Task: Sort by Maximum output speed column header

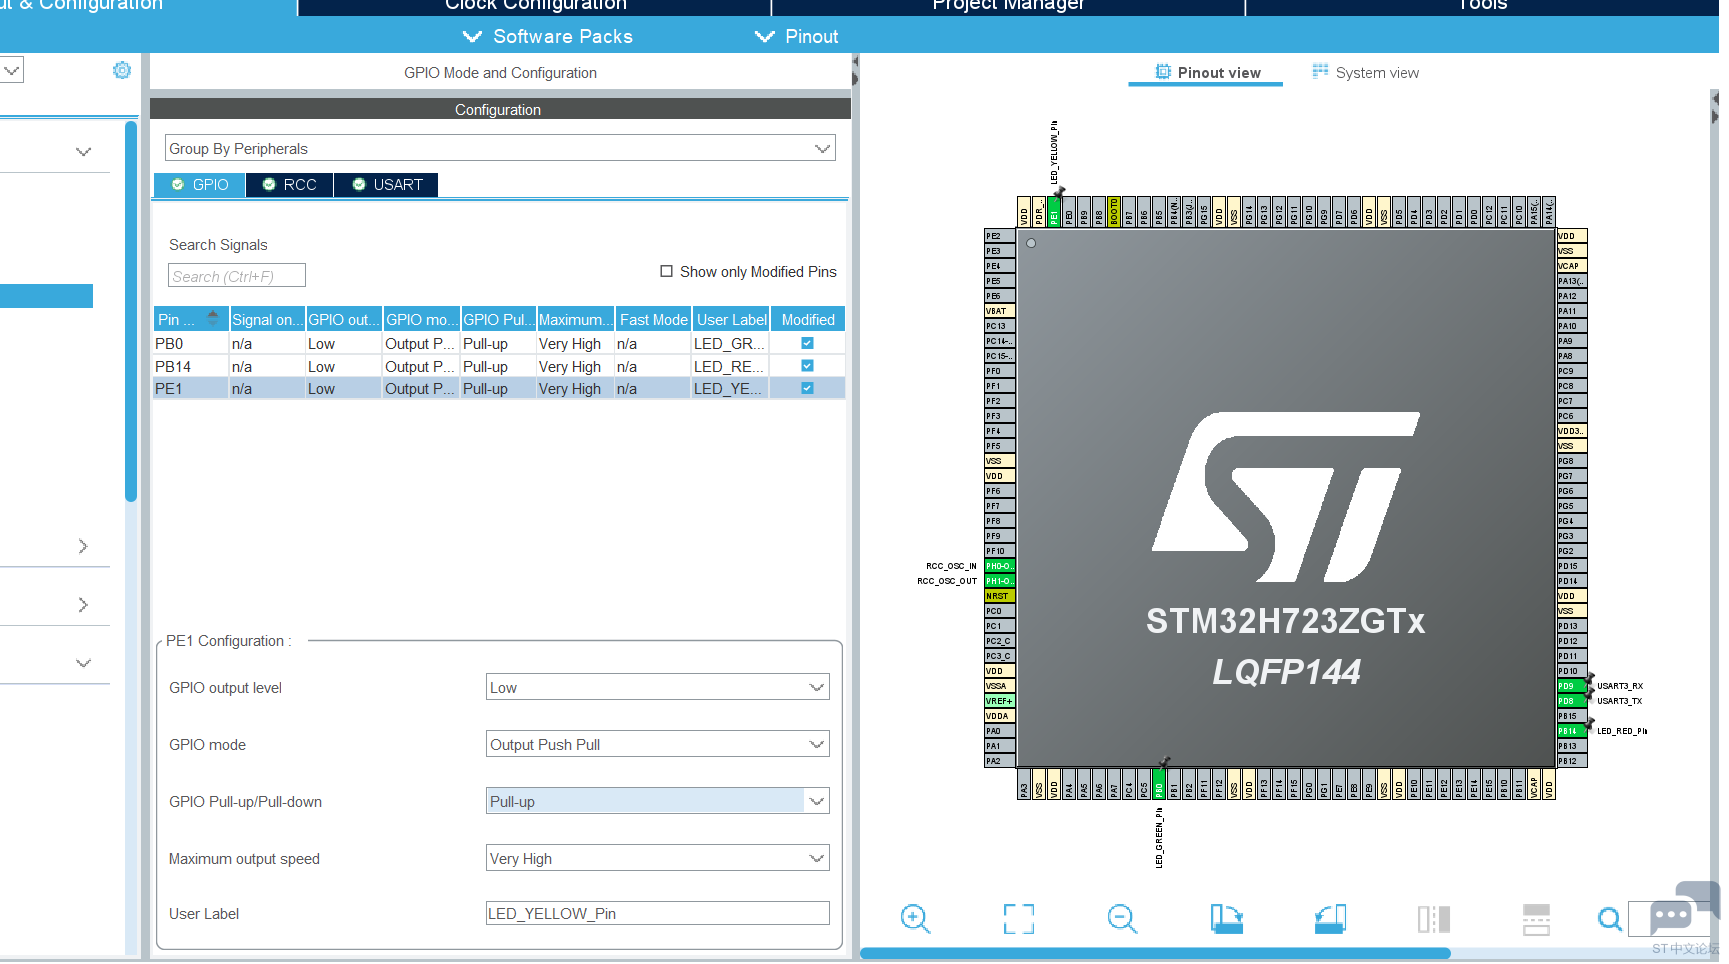Action: [x=576, y=319]
